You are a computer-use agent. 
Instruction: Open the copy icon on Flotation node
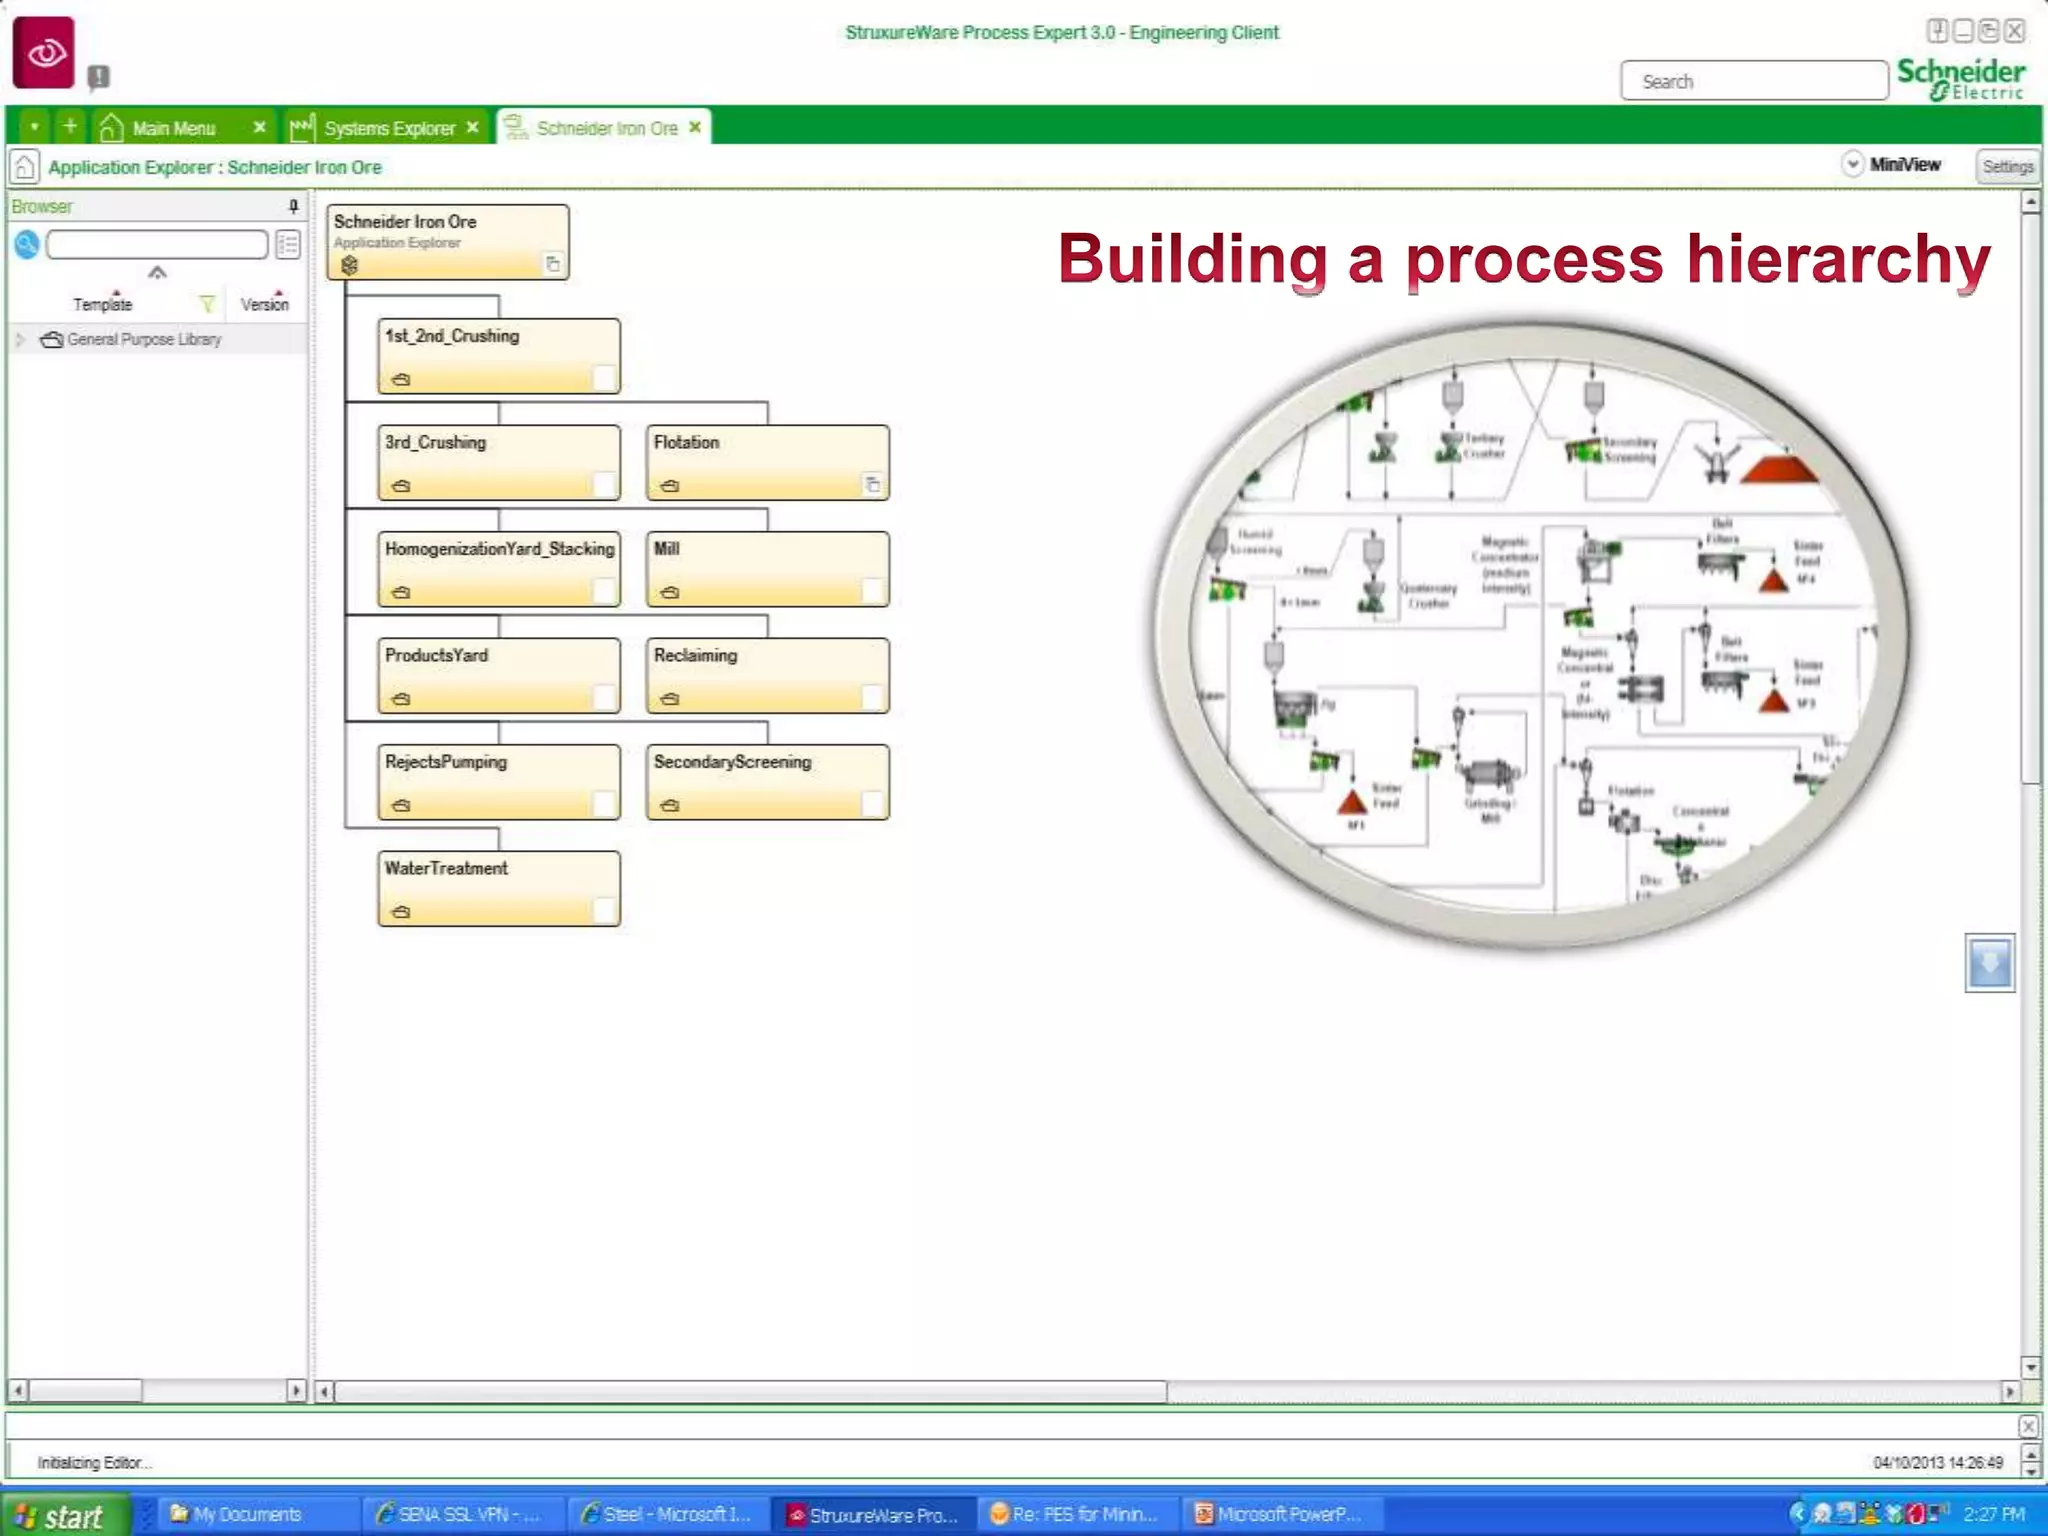point(872,485)
